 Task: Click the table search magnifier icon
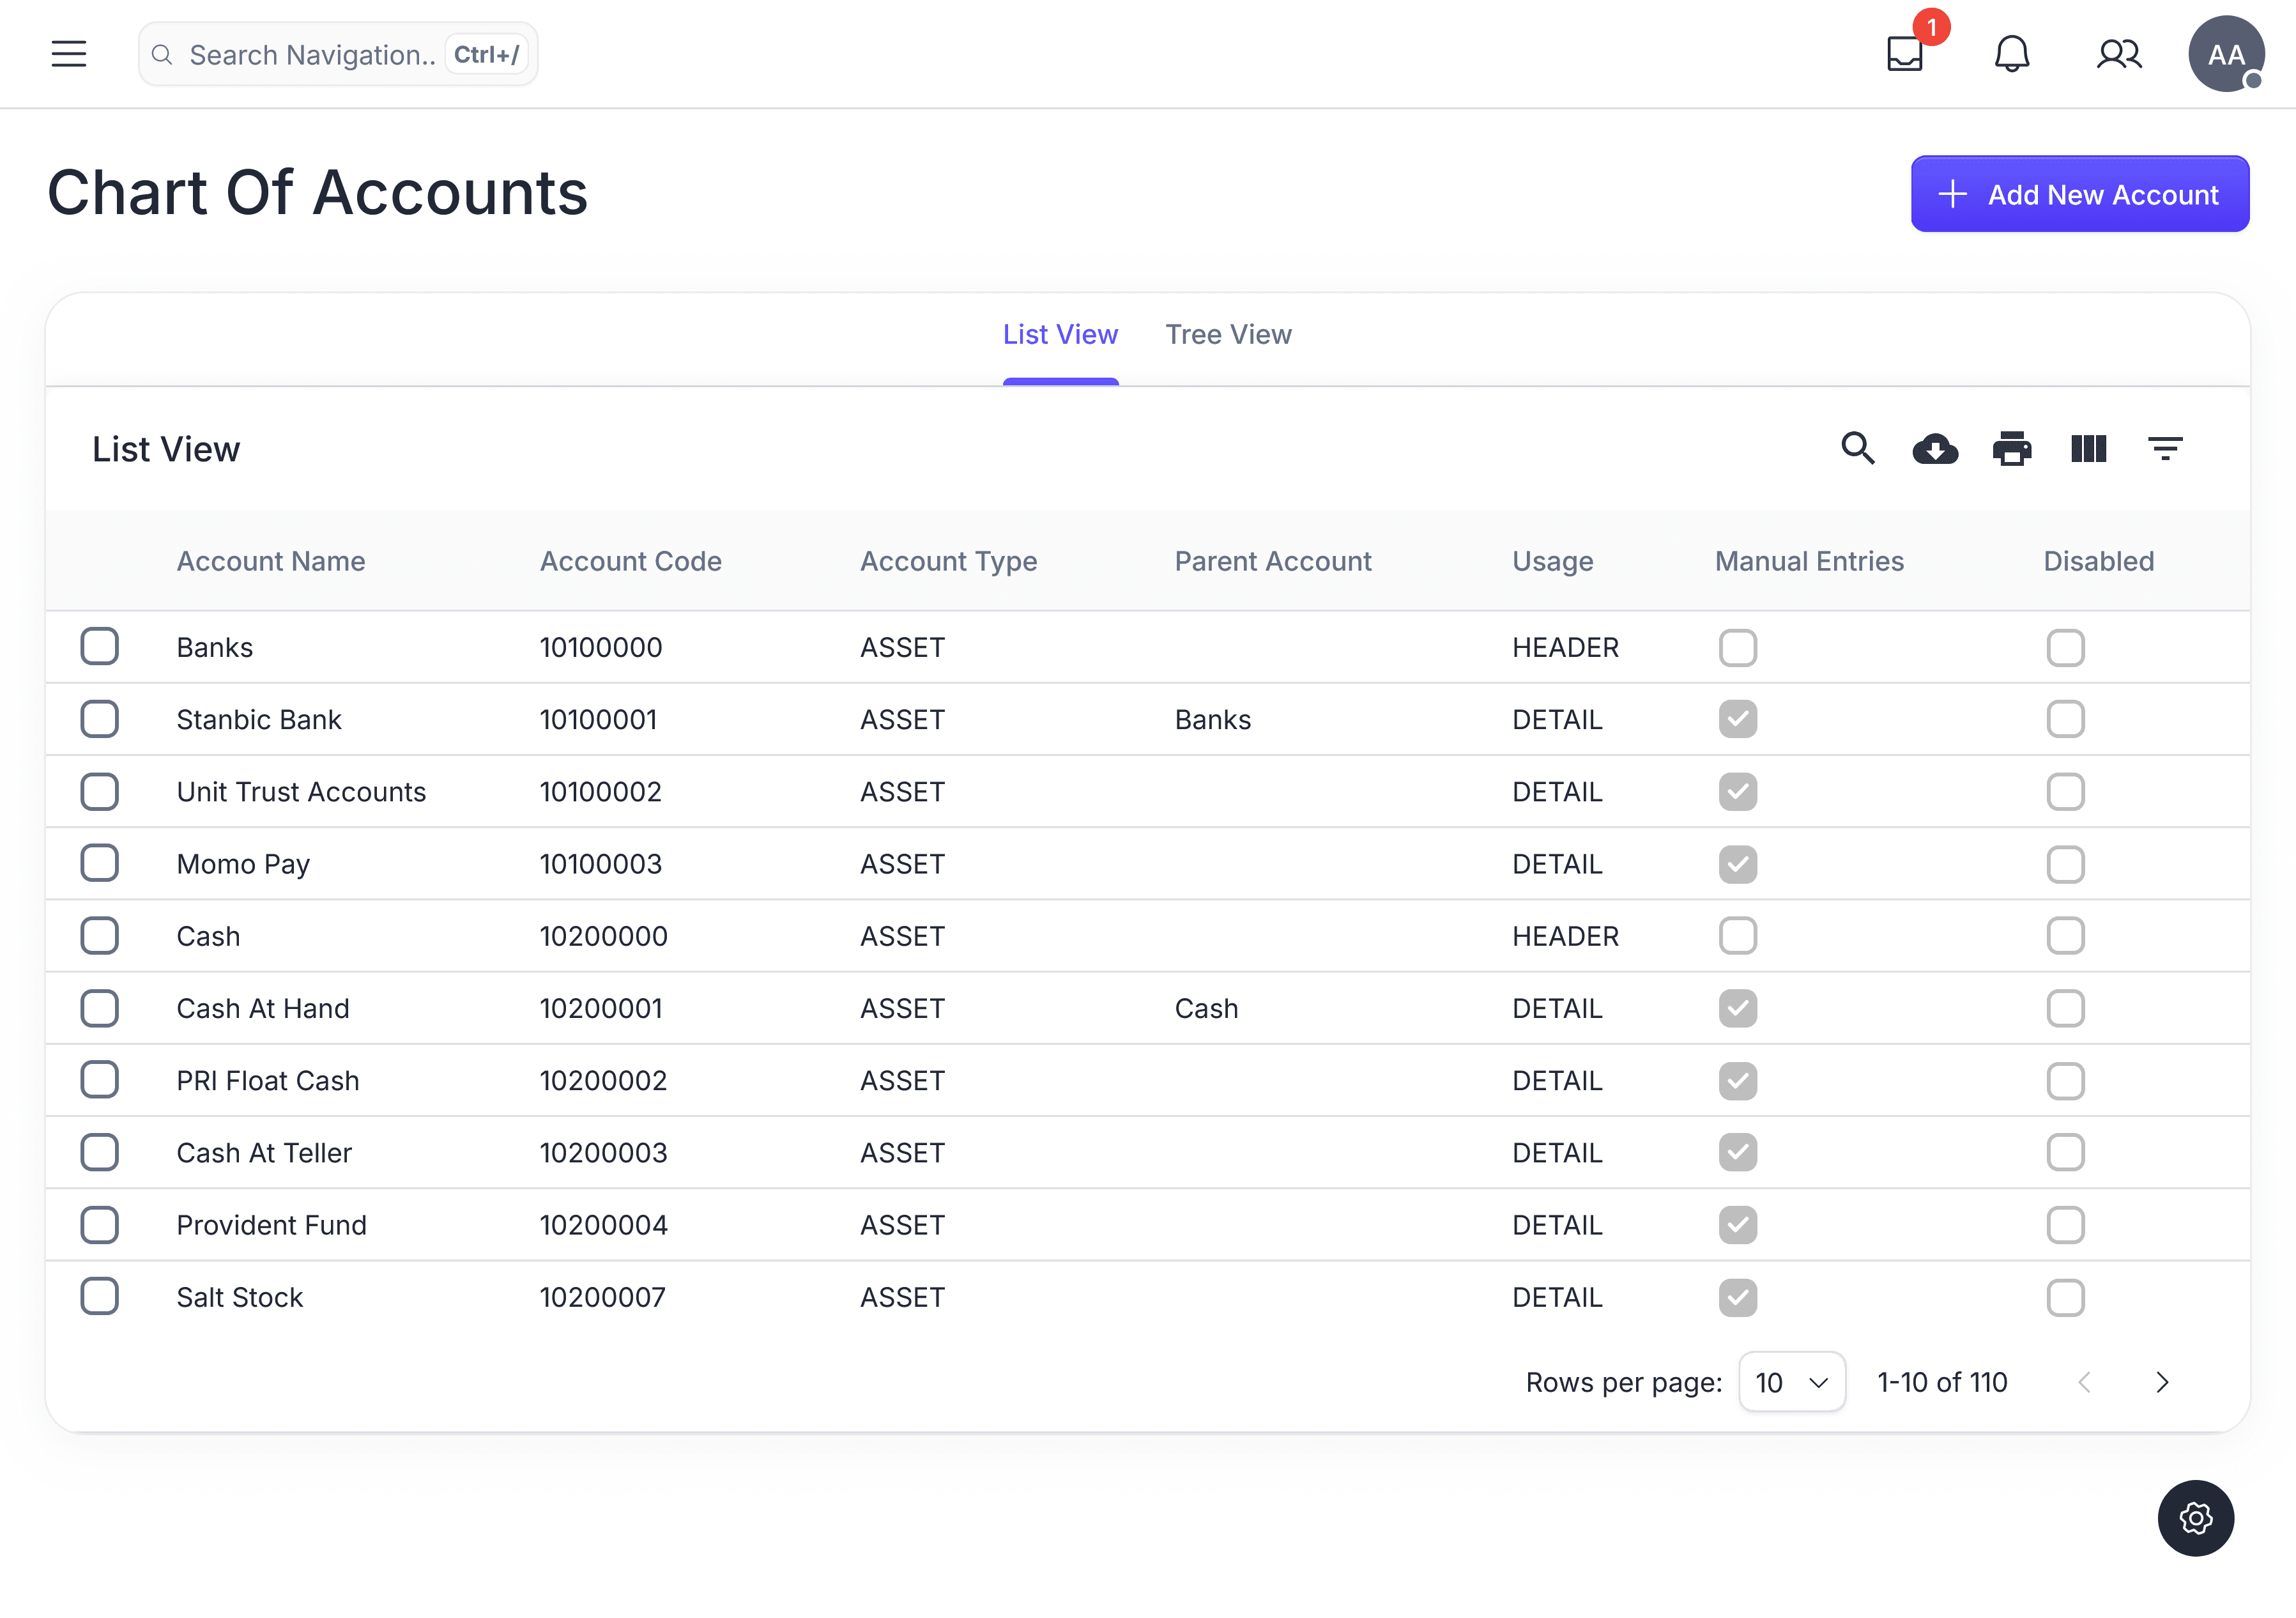click(1858, 449)
